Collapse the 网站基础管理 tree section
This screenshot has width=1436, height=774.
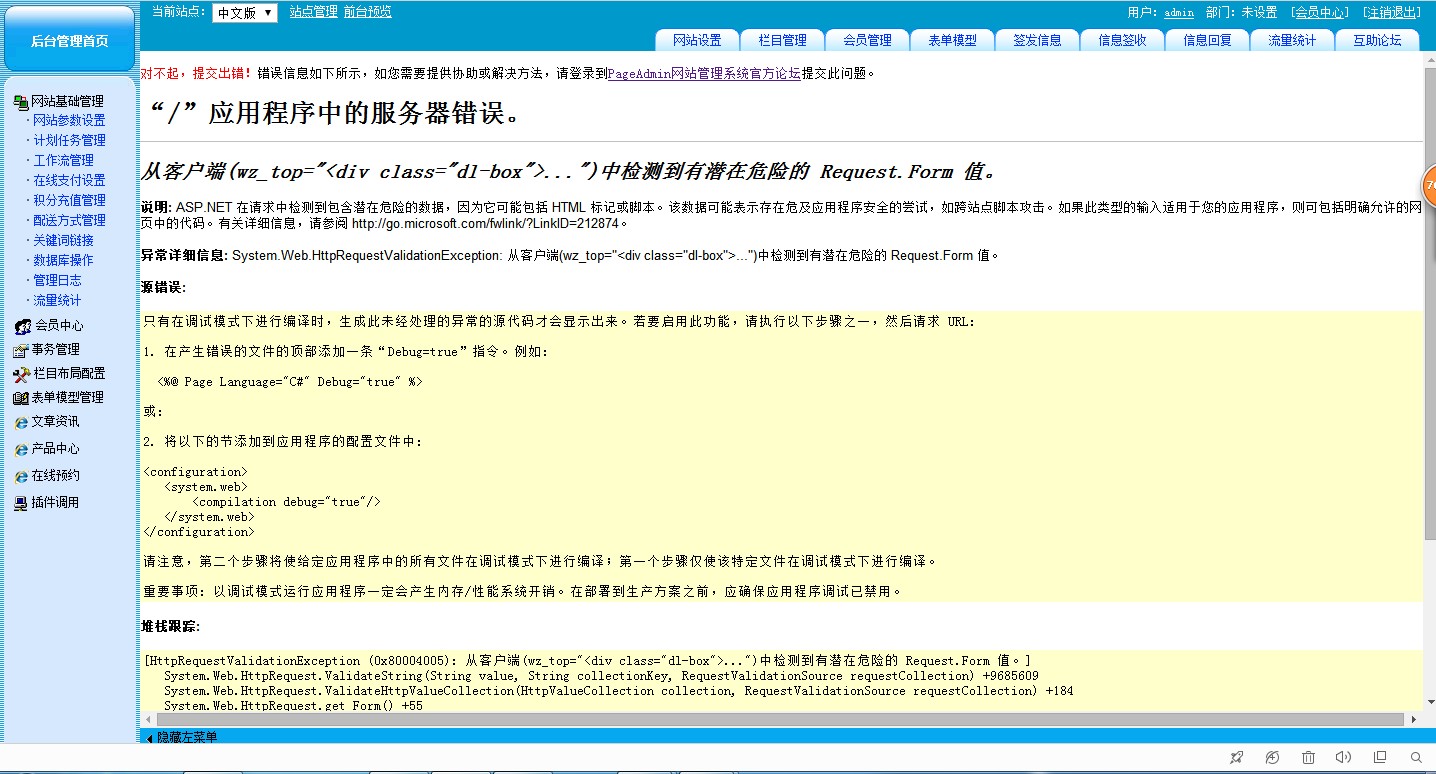pos(66,101)
